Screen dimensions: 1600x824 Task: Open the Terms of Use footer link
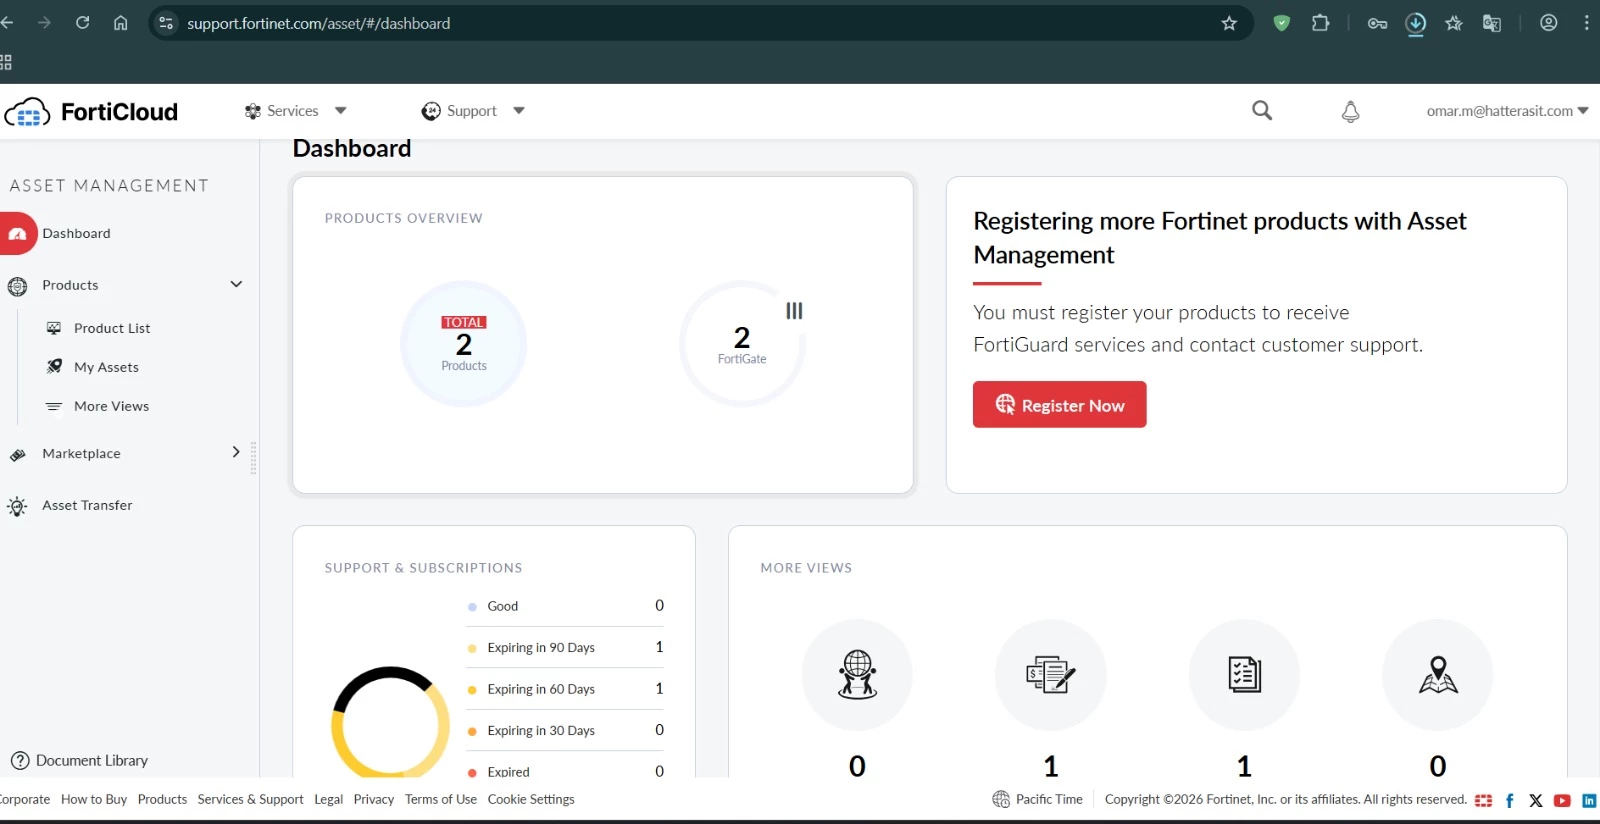pos(441,800)
